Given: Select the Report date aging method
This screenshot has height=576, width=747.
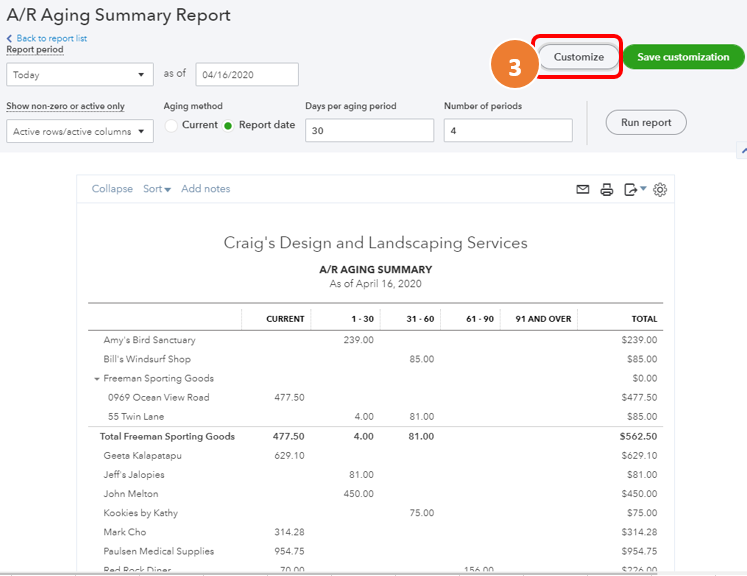Looking at the screenshot, I should 228,125.
